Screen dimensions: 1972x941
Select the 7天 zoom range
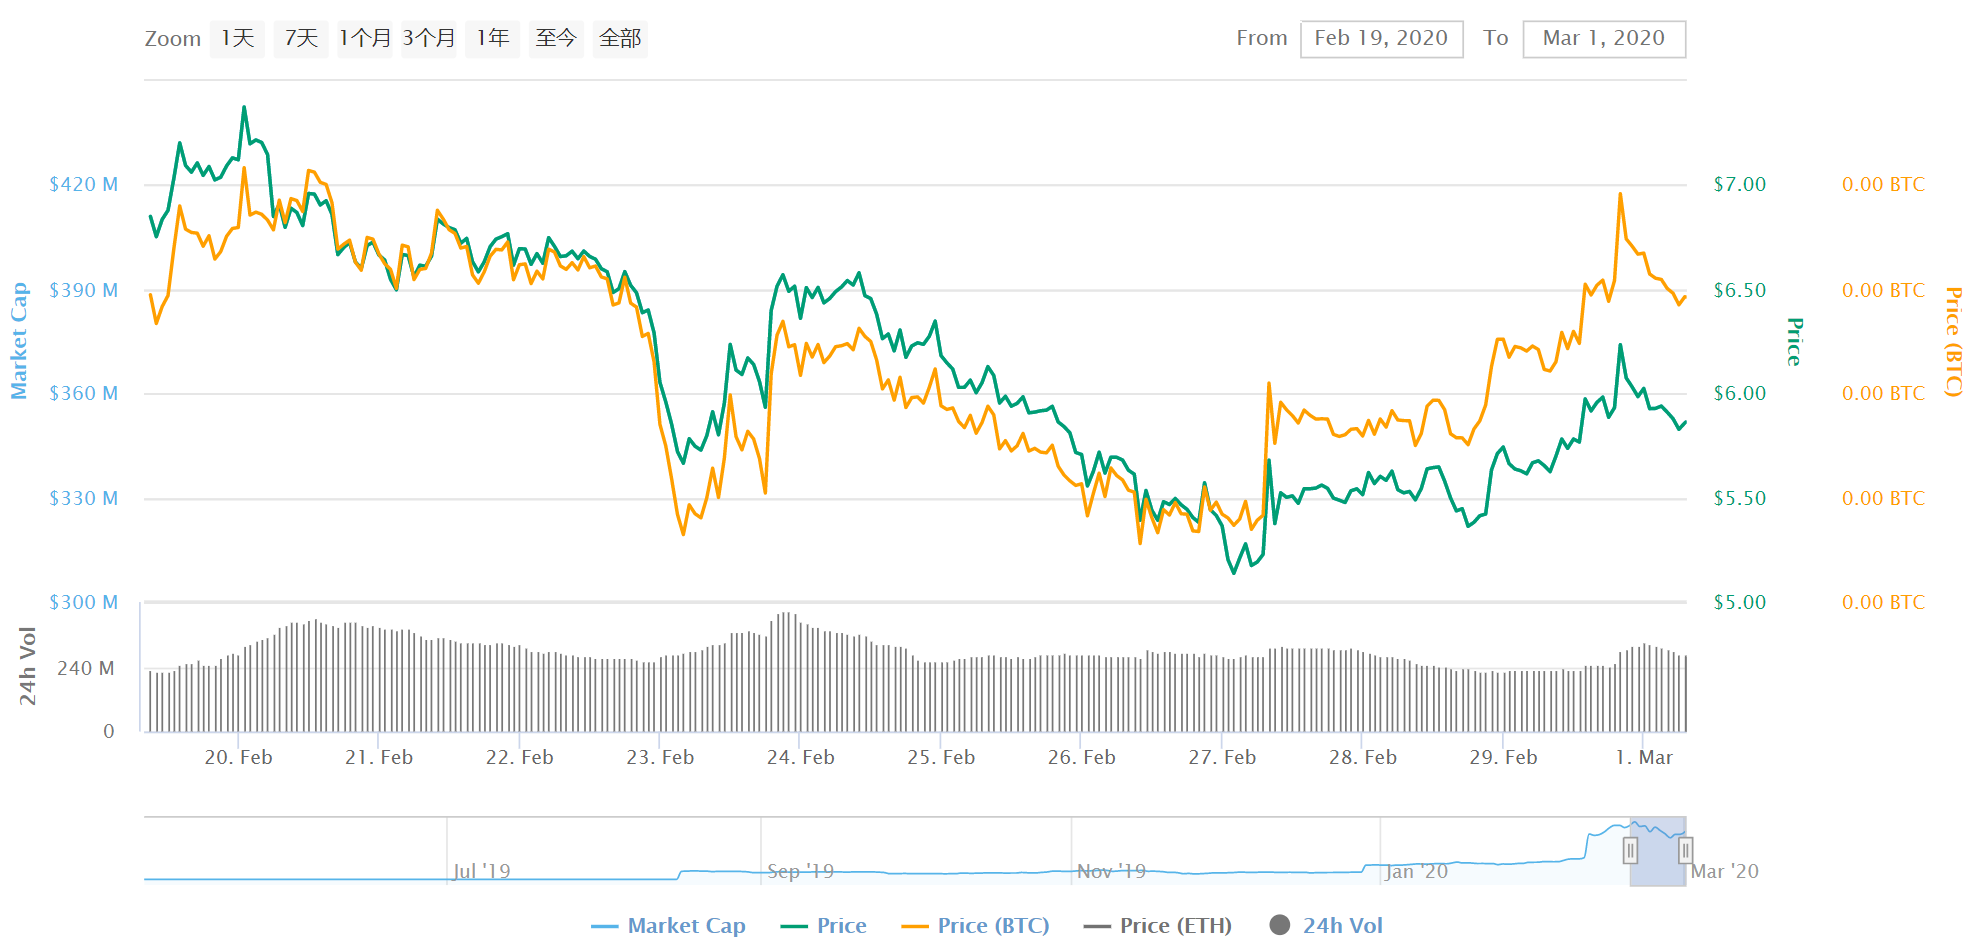pos(301,39)
